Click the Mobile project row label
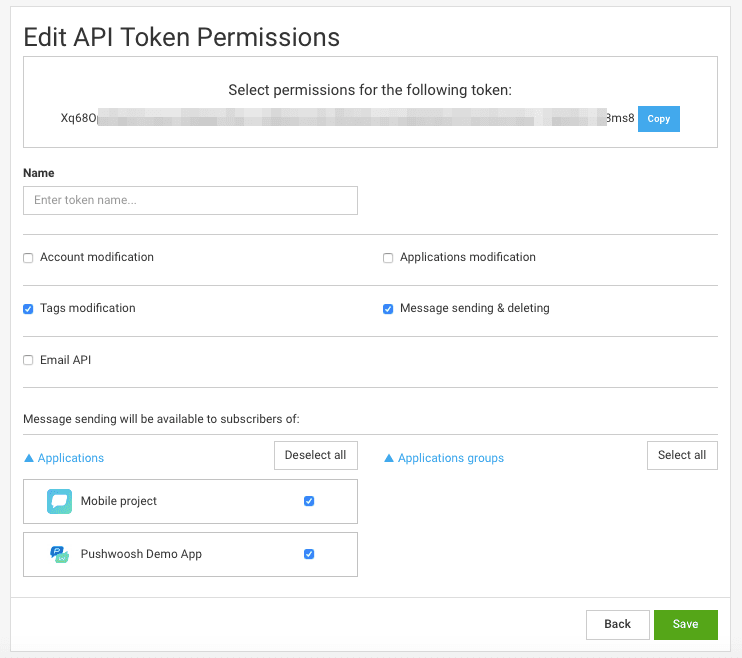This screenshot has width=742, height=658. (x=119, y=501)
